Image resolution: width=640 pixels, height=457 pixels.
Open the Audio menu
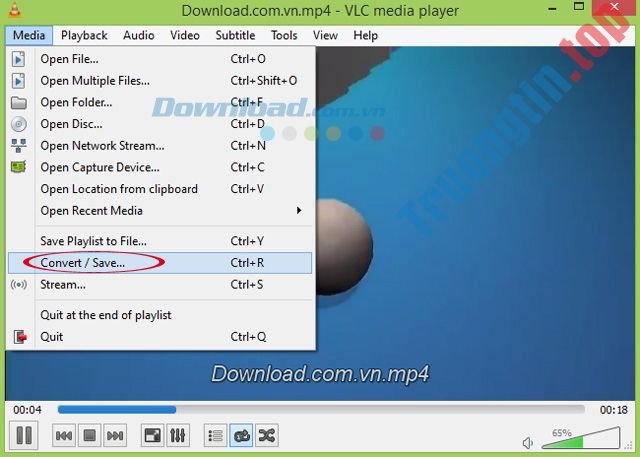[139, 35]
